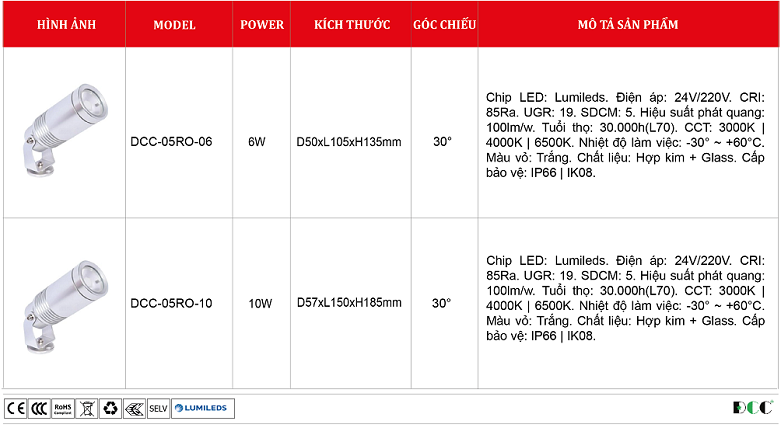The width and height of the screenshot is (781, 428).
Task: Click the arrow emblem icon before SELV
Action: [134, 408]
